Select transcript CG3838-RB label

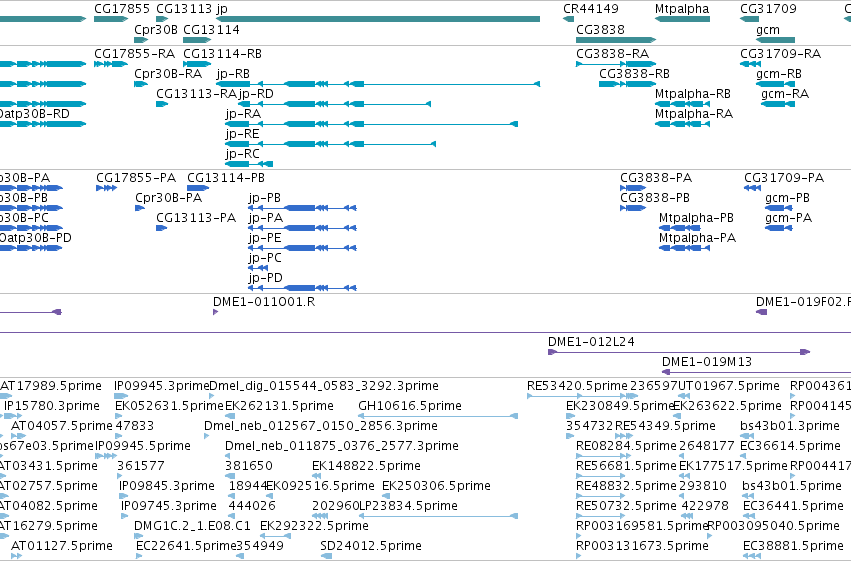pyautogui.click(x=634, y=74)
